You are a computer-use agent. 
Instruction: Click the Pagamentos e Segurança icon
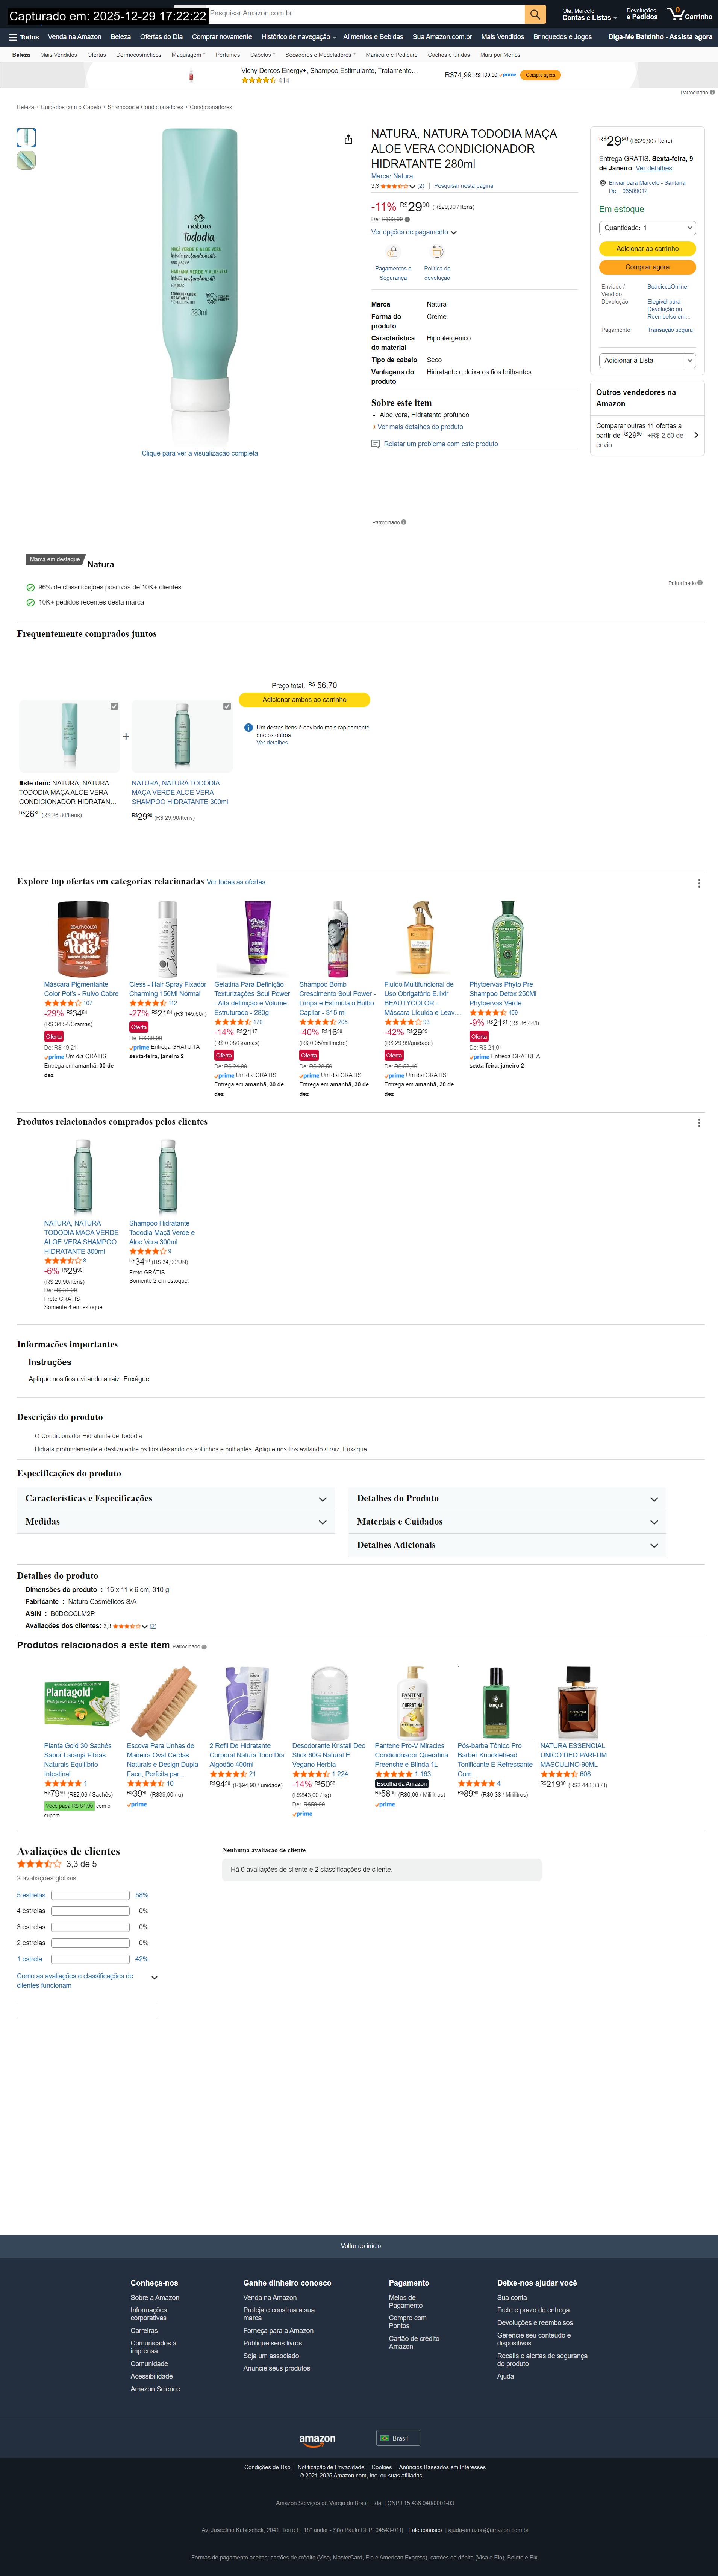point(392,252)
